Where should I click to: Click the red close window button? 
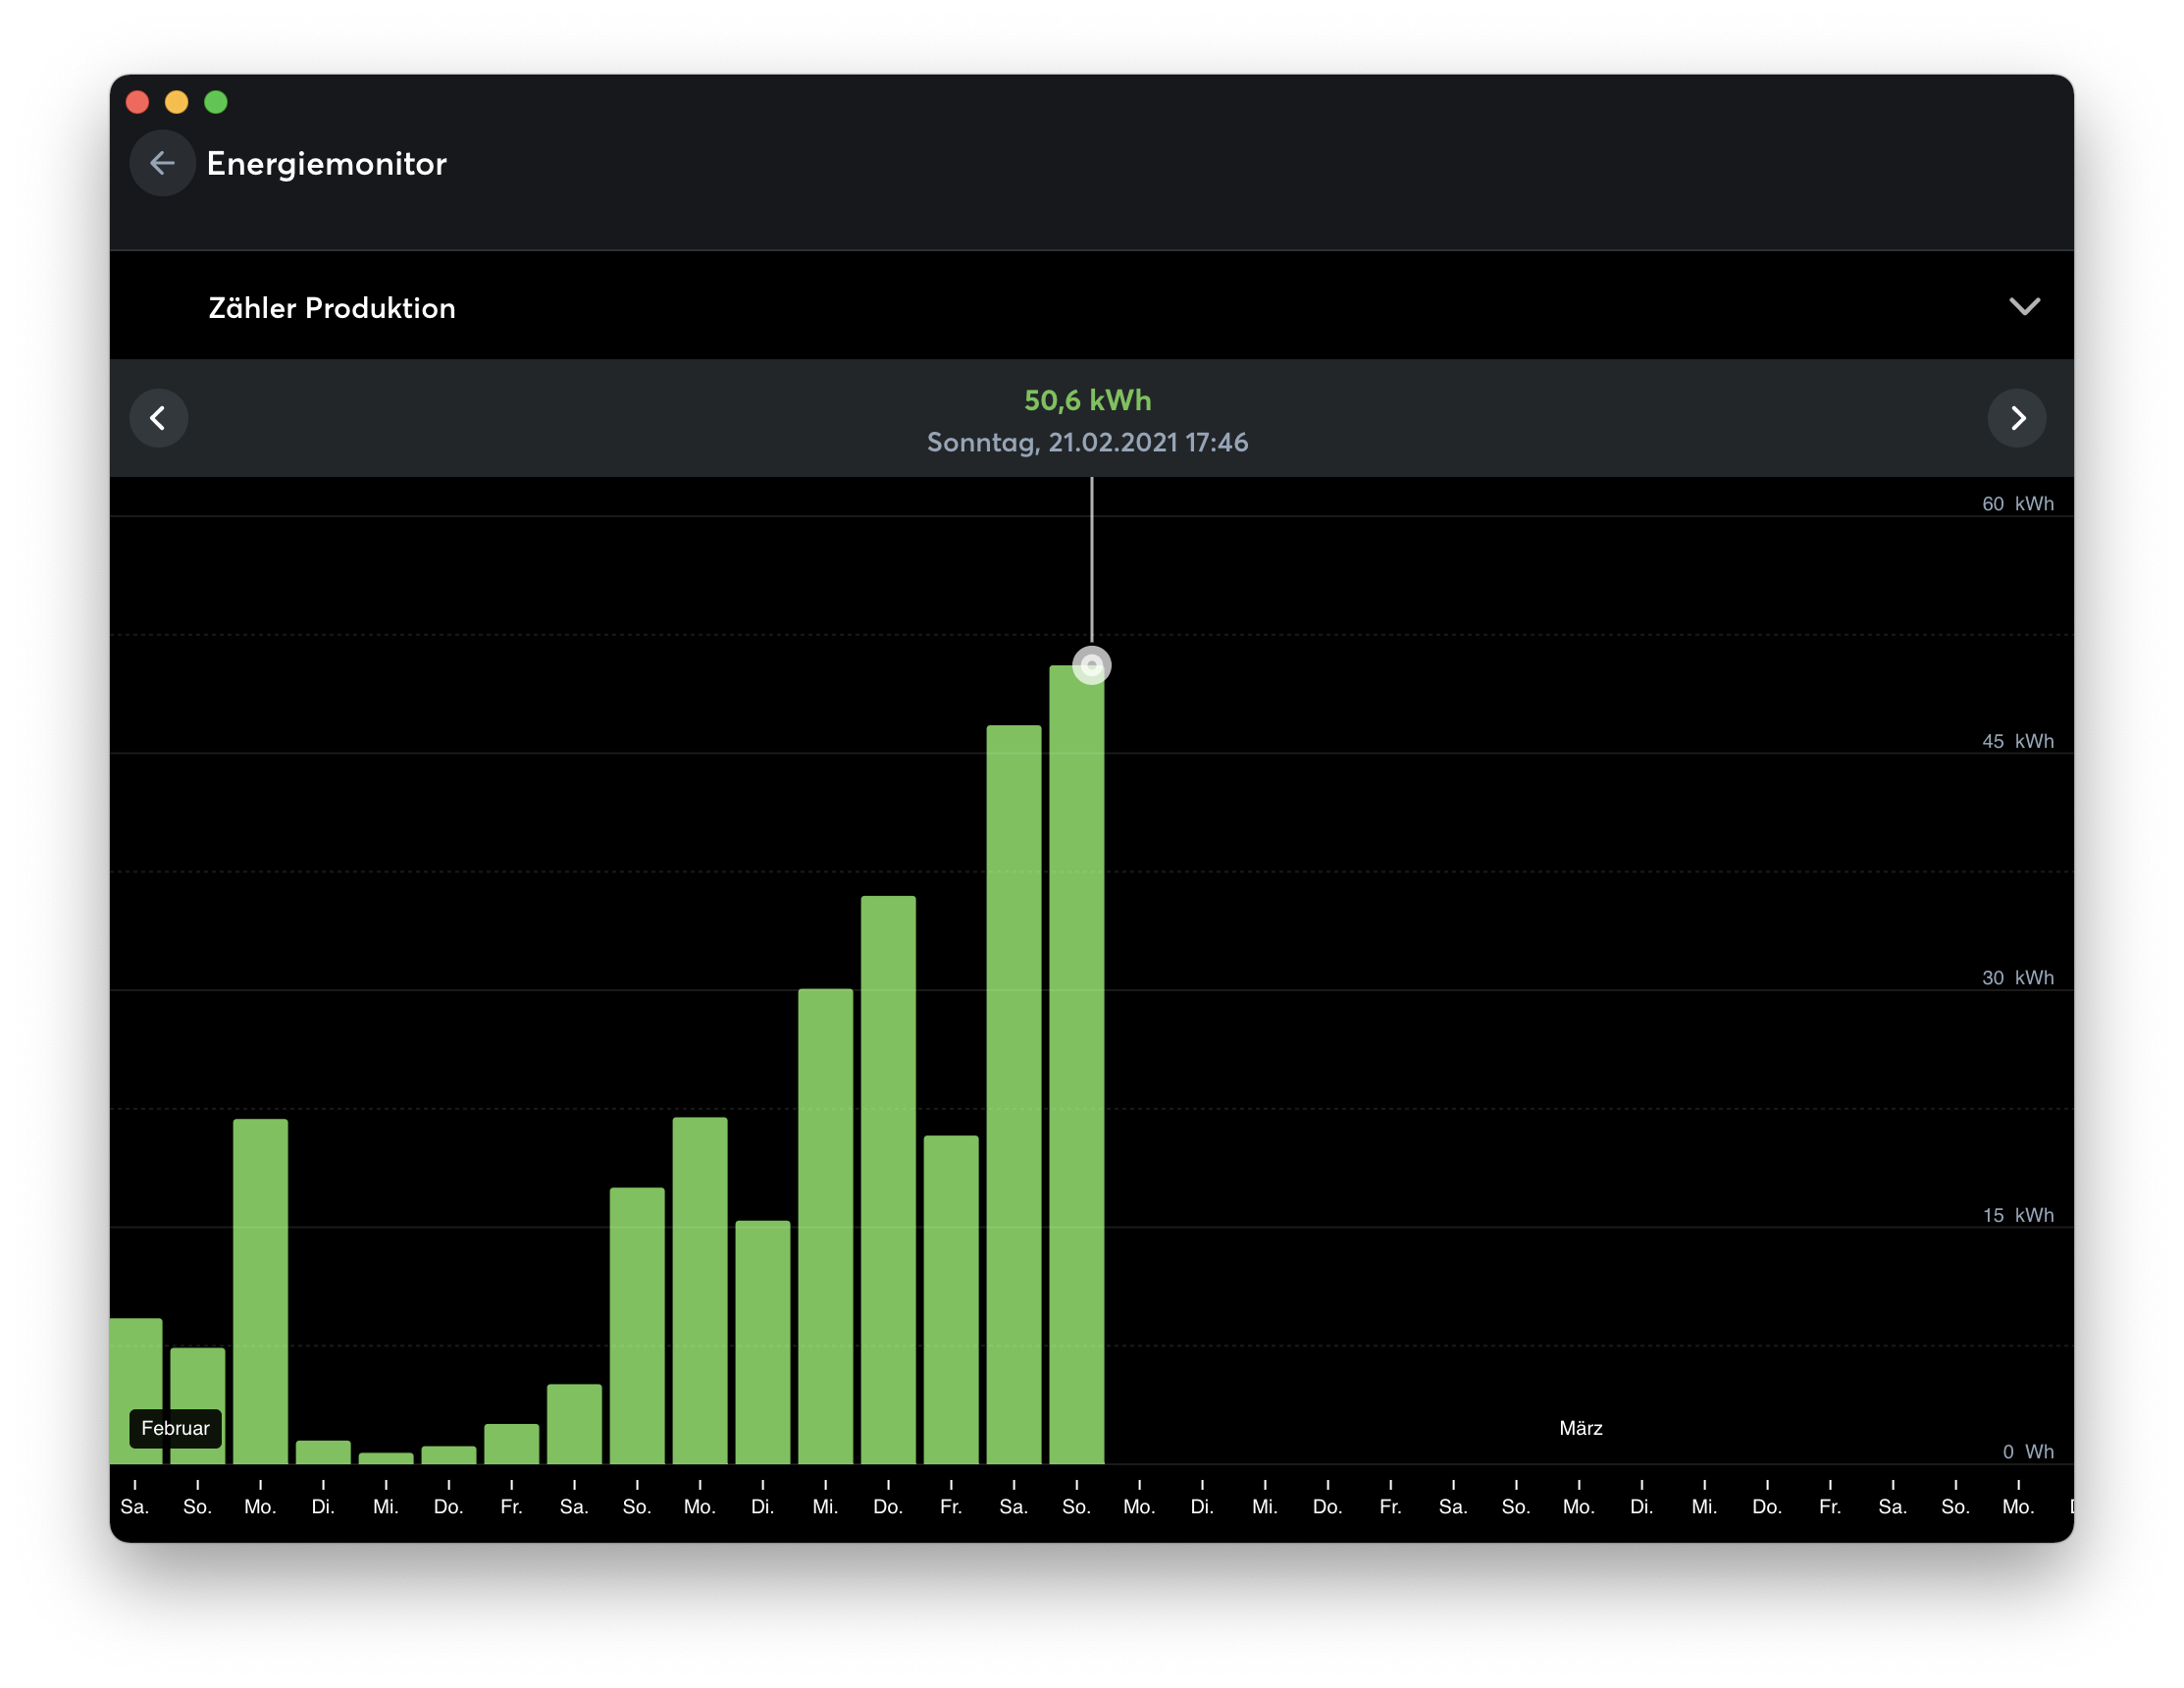(x=138, y=102)
